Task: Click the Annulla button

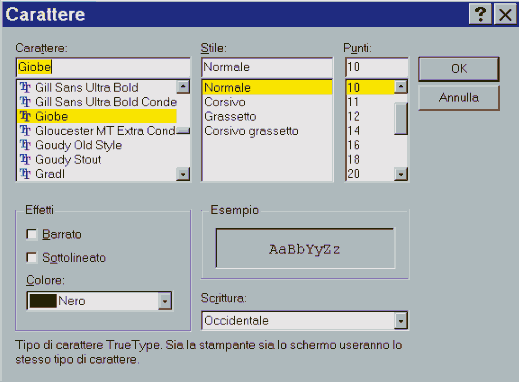Action: (x=459, y=98)
